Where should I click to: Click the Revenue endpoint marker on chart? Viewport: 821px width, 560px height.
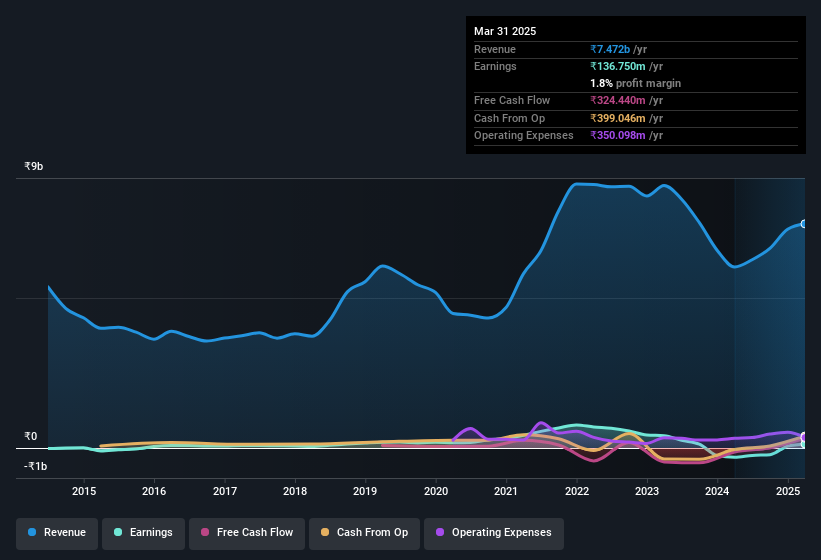pos(804,224)
